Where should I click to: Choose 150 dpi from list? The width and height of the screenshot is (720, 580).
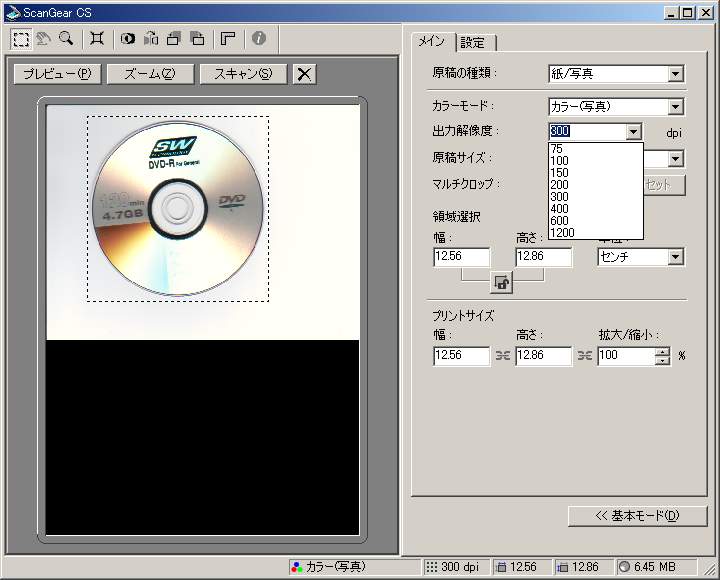[596, 173]
